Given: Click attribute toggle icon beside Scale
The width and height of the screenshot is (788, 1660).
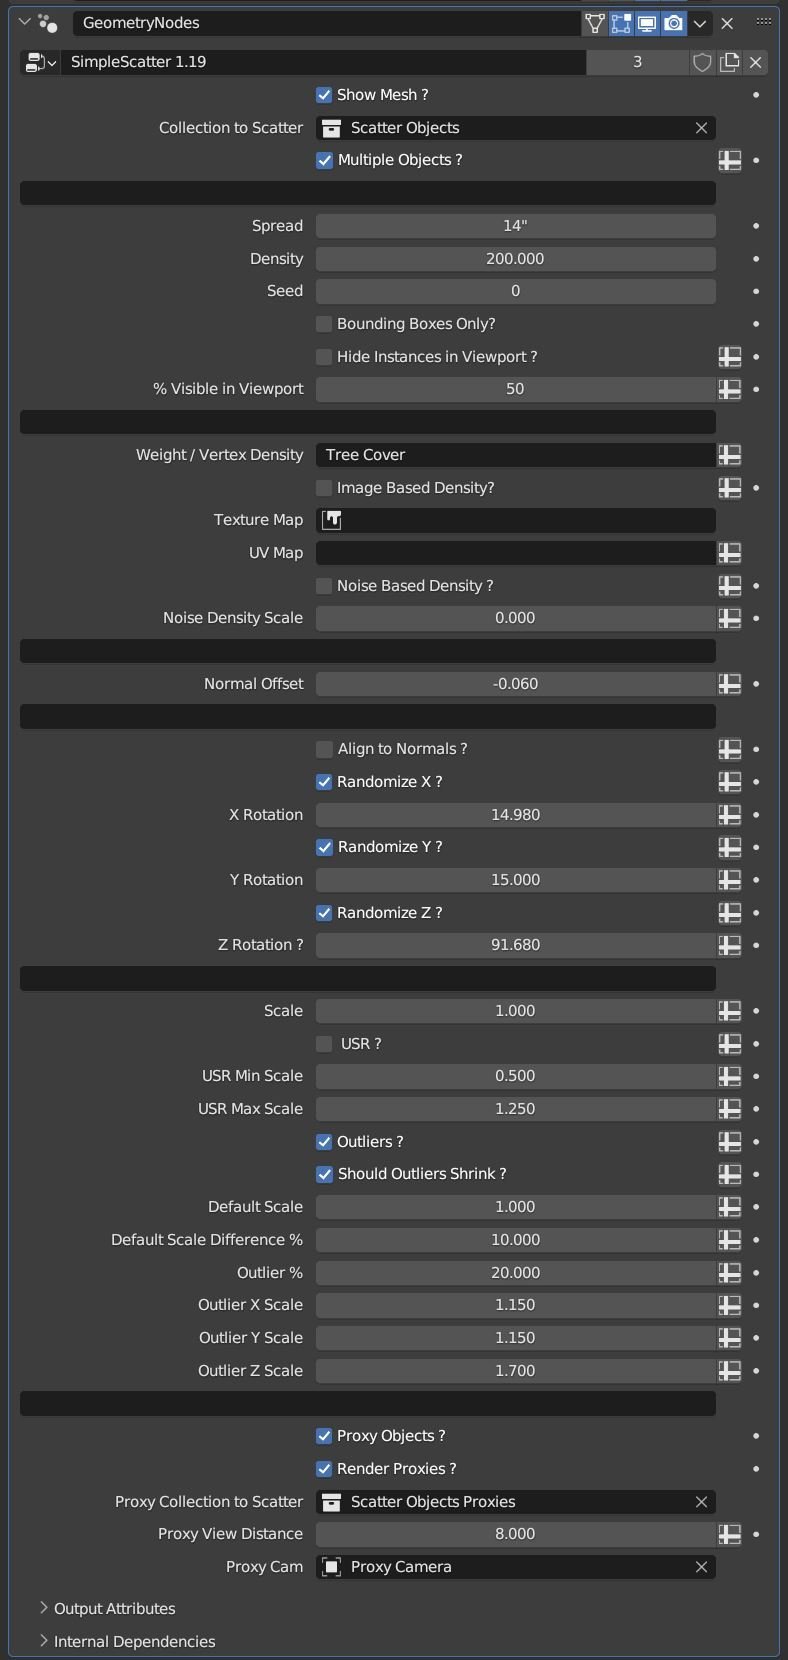Looking at the screenshot, I should pyautogui.click(x=730, y=1011).
